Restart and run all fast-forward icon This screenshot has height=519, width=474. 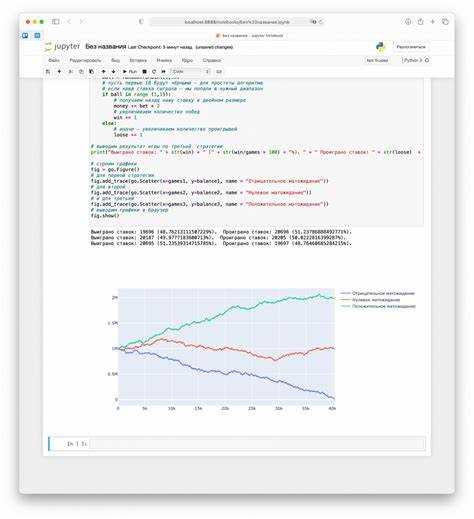pos(163,72)
